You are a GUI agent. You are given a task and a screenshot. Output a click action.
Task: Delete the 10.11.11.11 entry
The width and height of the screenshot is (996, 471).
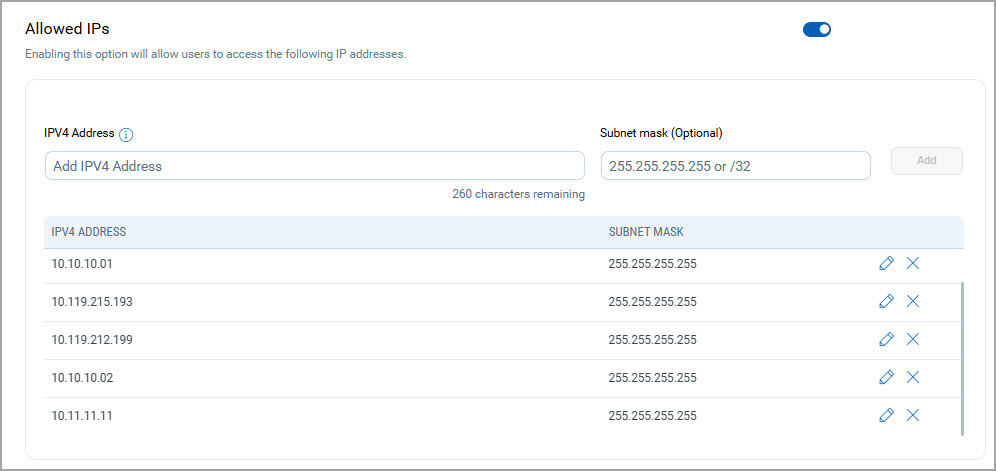913,416
